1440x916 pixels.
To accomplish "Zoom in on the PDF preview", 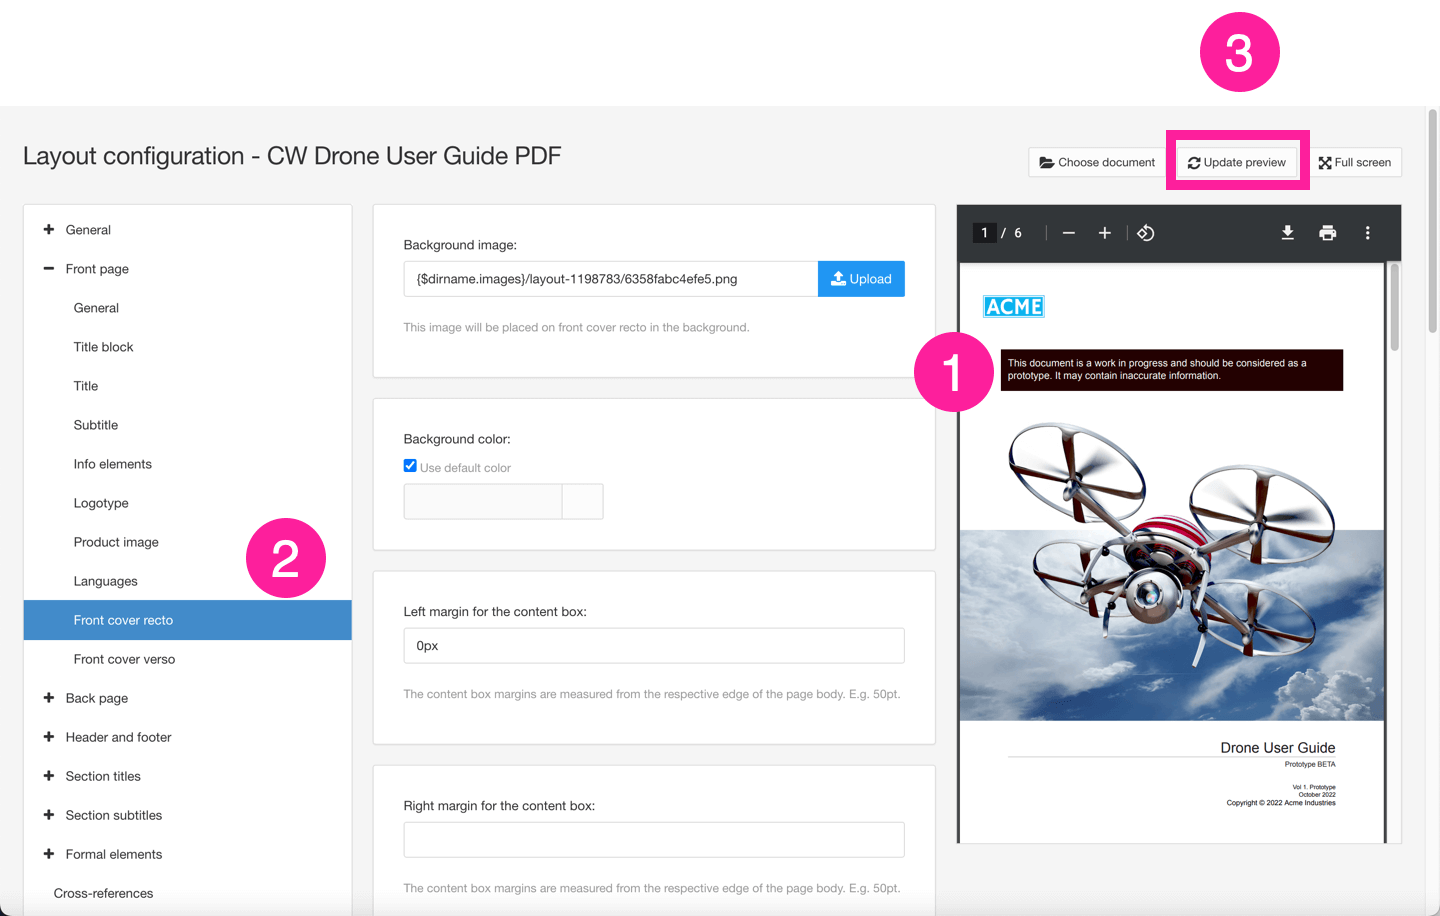I will tap(1104, 232).
